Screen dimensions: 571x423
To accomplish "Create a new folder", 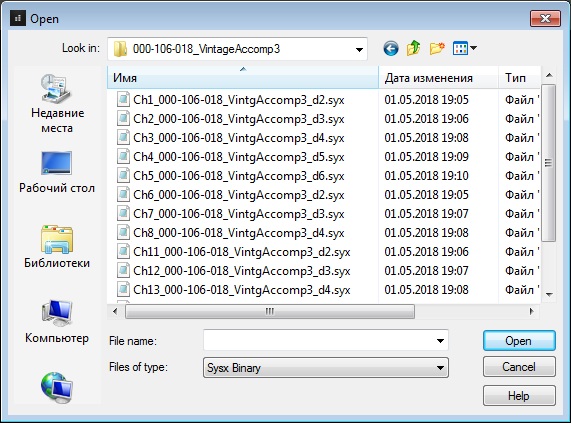I will point(437,48).
